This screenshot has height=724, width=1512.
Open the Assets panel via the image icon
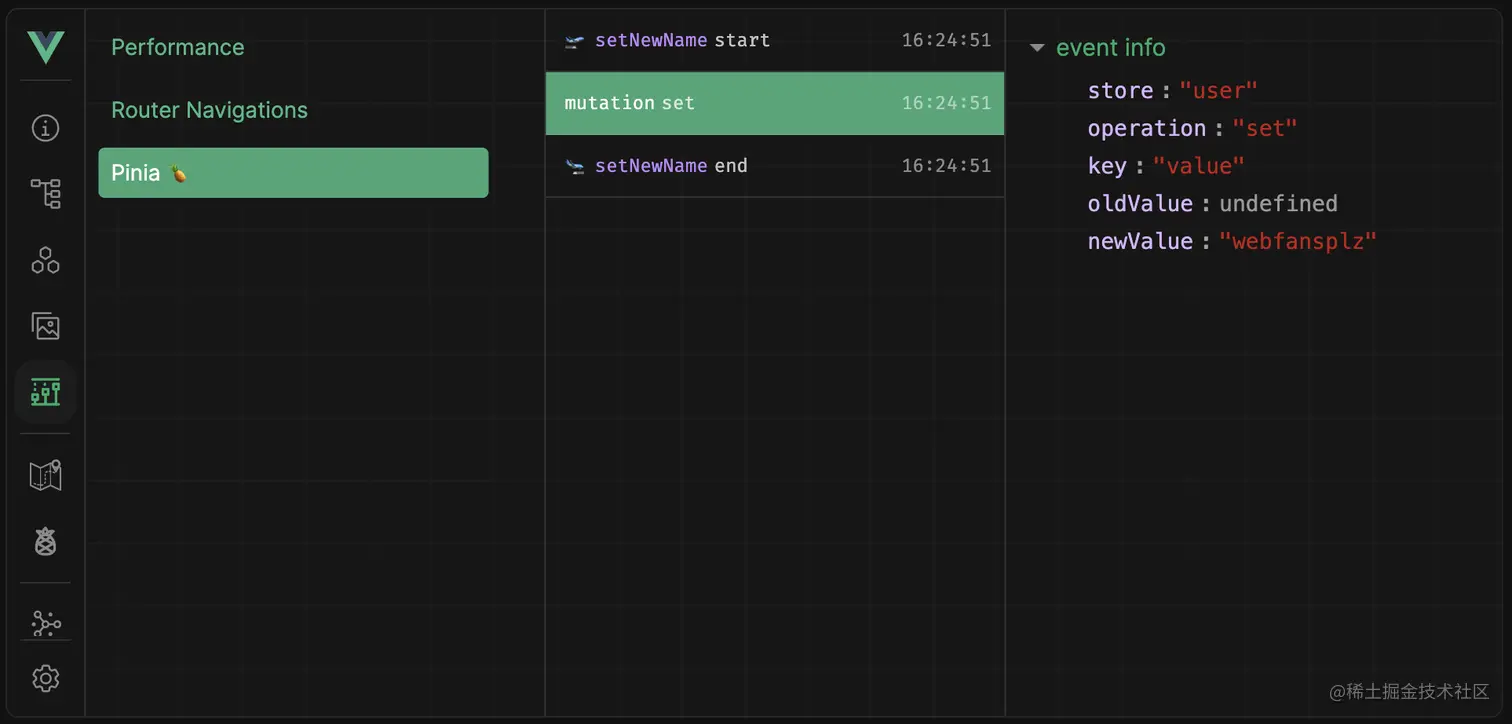(x=45, y=326)
